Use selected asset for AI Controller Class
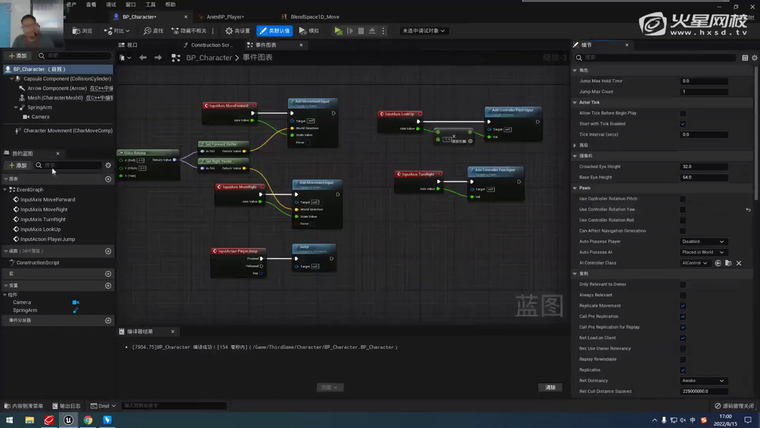Image resolution: width=760 pixels, height=428 pixels. pyautogui.click(x=718, y=263)
